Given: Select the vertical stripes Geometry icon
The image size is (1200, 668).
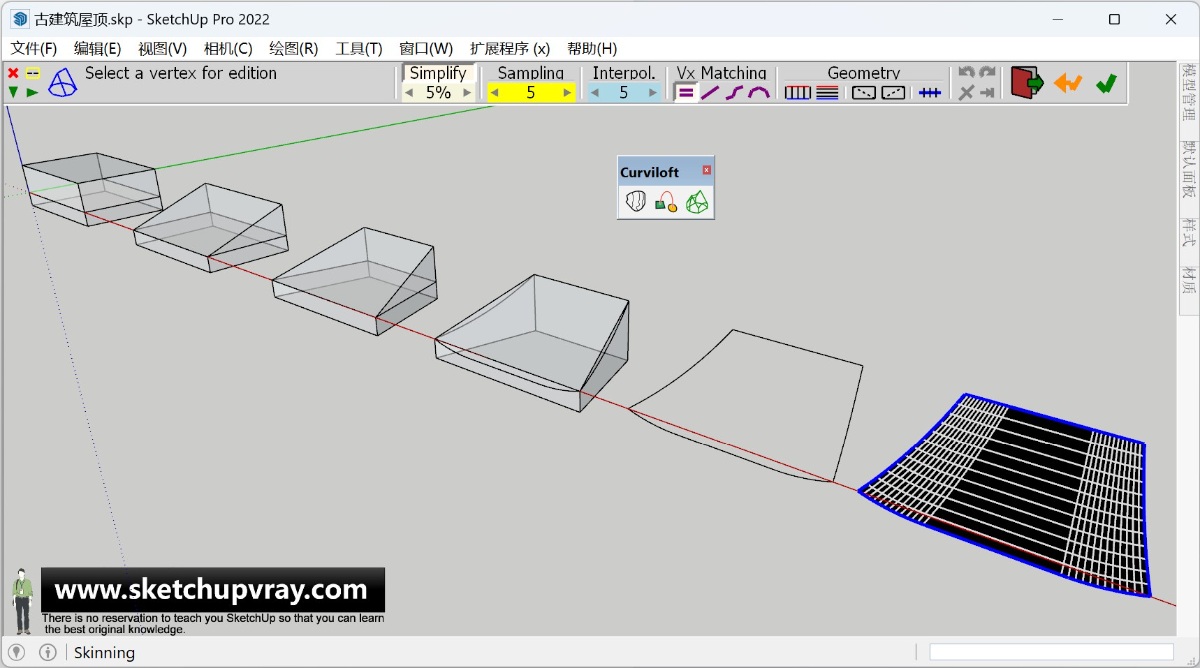Looking at the screenshot, I should [x=796, y=92].
